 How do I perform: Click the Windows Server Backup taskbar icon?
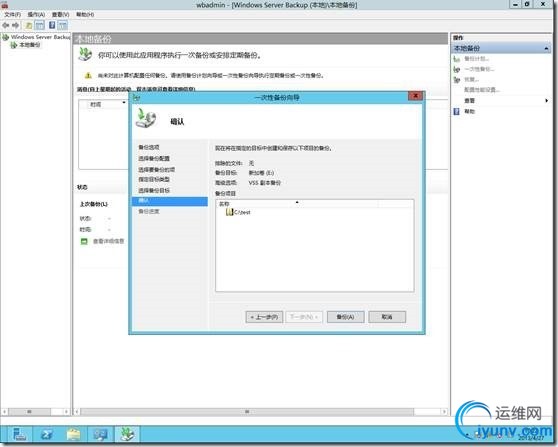(127, 434)
